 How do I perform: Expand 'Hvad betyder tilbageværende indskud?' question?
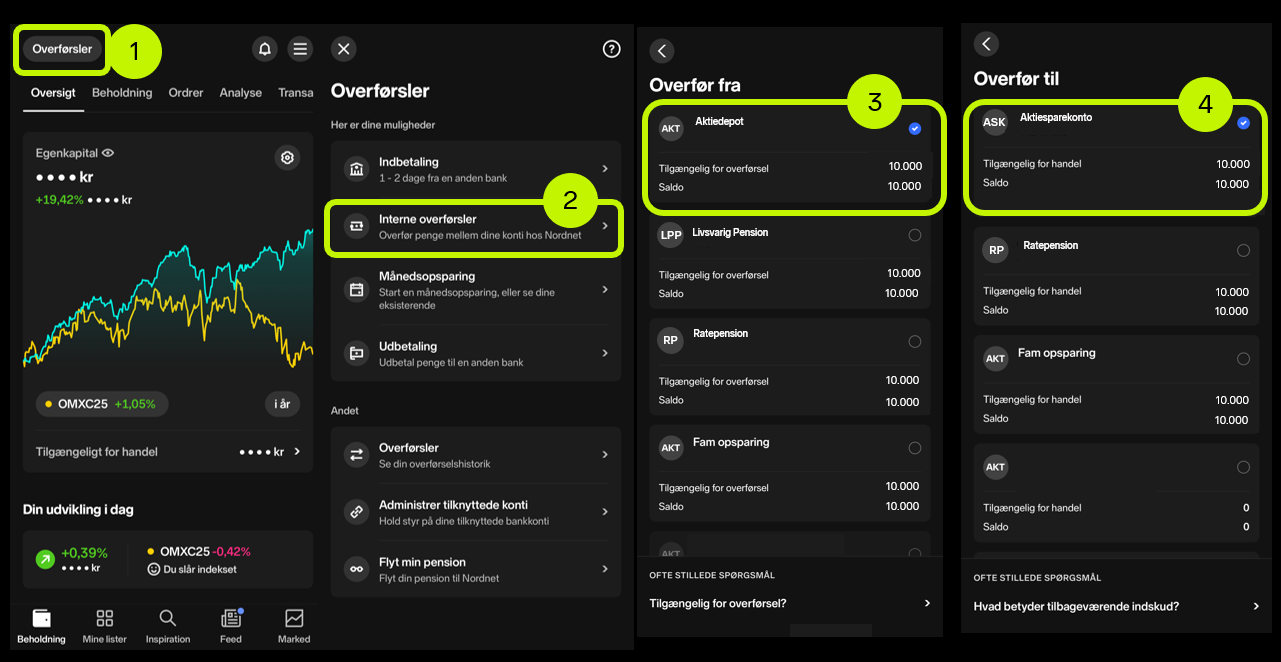point(1116,606)
